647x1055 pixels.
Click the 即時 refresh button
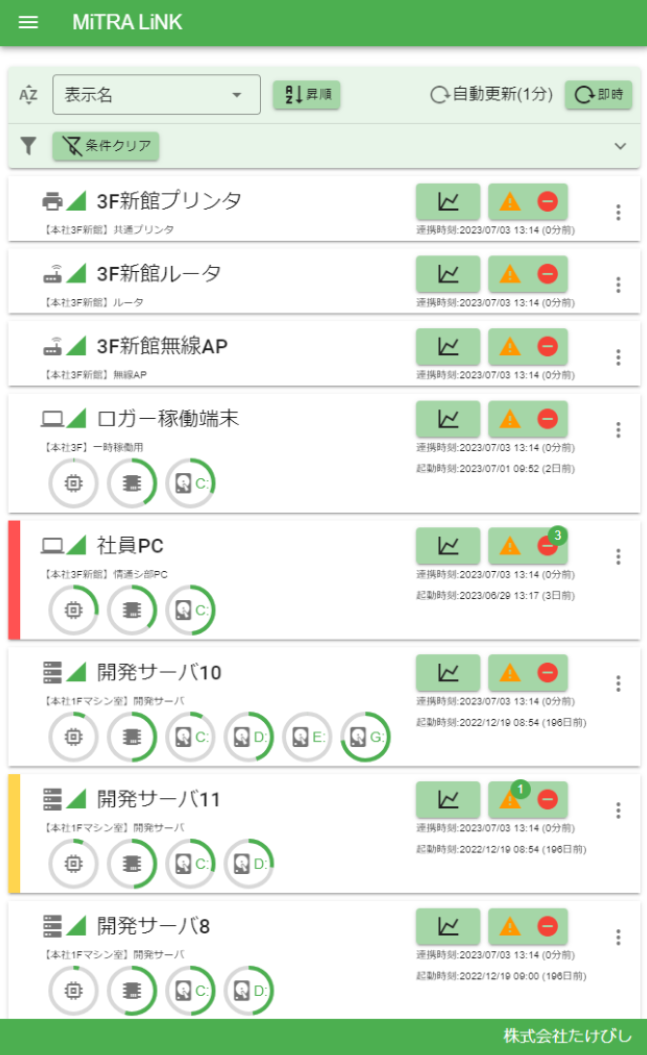(x=598, y=95)
